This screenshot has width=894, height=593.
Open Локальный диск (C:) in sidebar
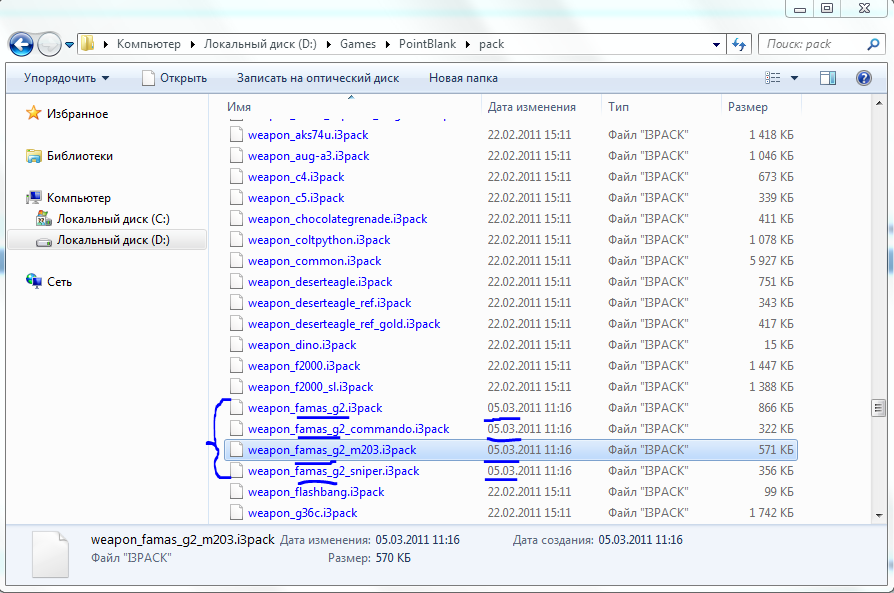113,219
